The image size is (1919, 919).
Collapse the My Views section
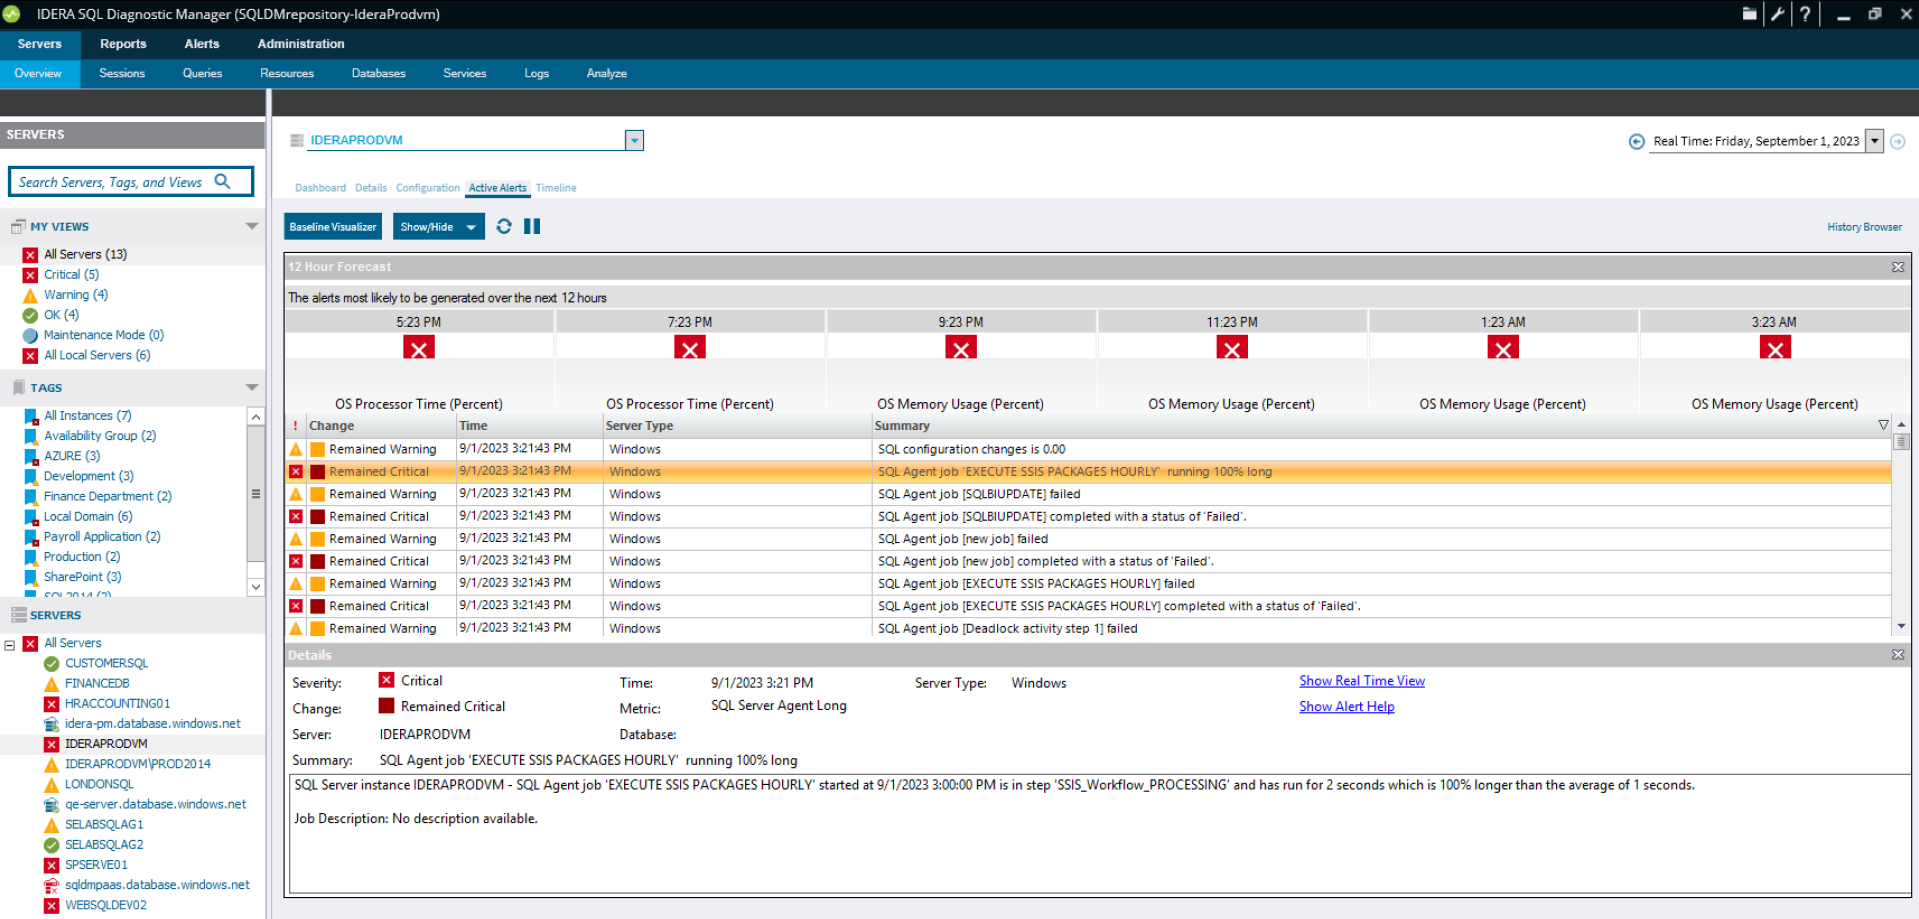pos(252,227)
